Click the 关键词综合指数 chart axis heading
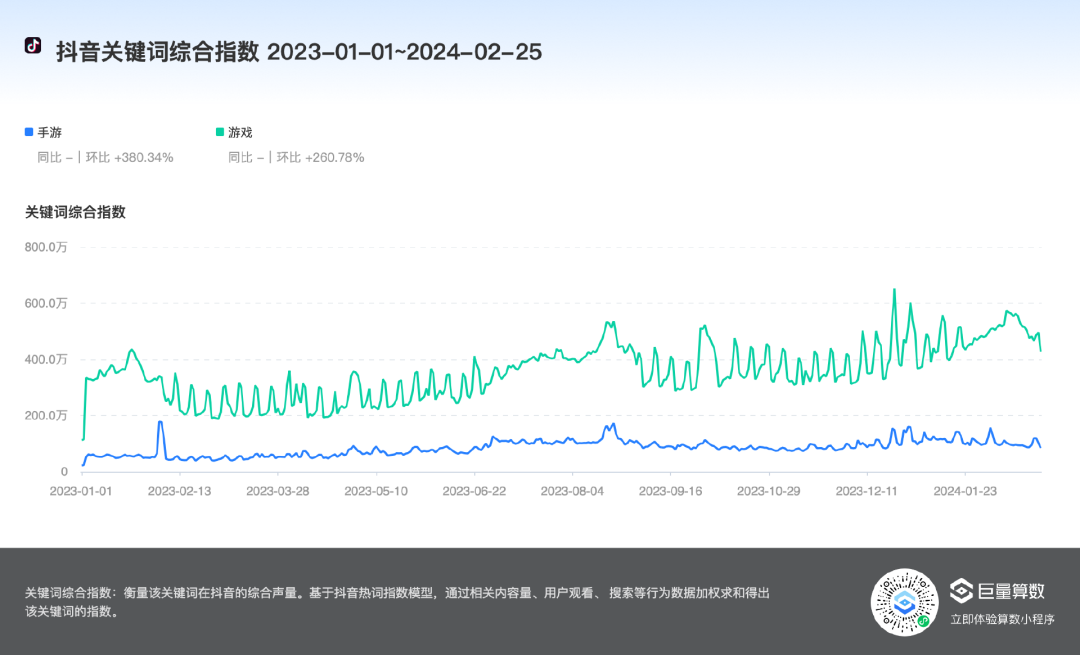 75,211
